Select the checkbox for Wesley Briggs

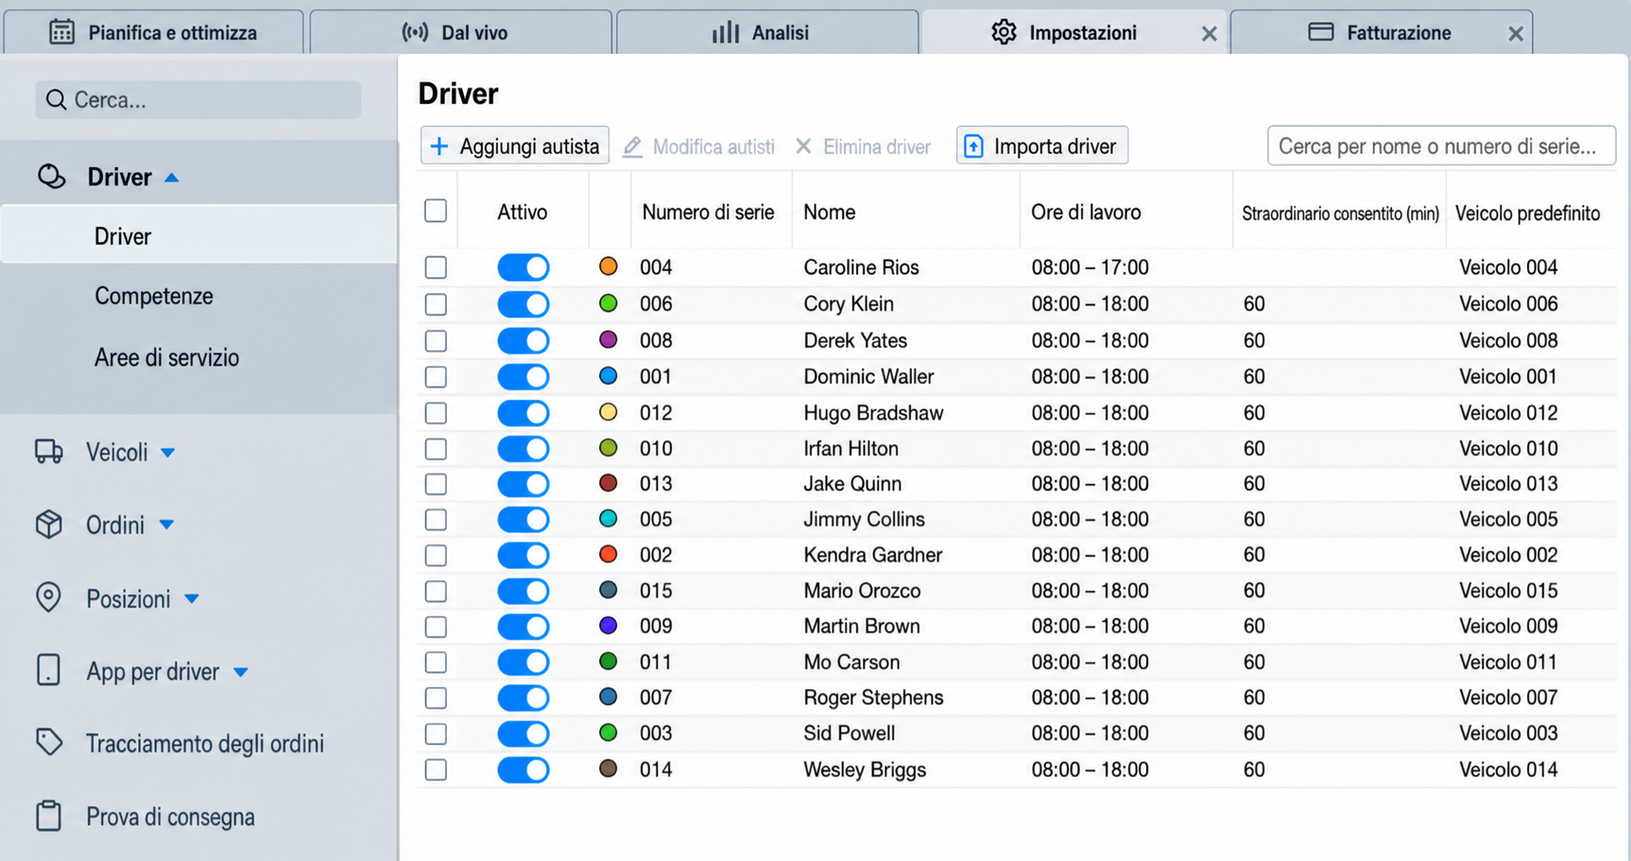[x=436, y=770]
